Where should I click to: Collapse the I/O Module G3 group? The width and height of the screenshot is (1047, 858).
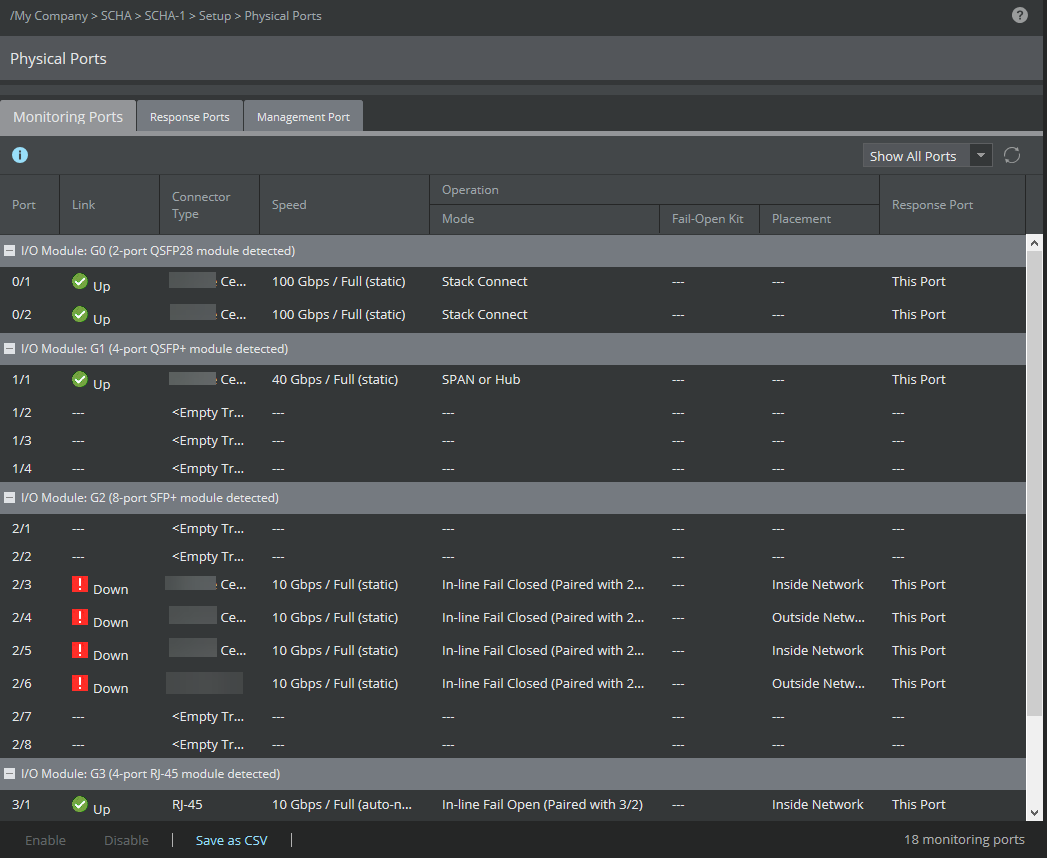[9, 773]
